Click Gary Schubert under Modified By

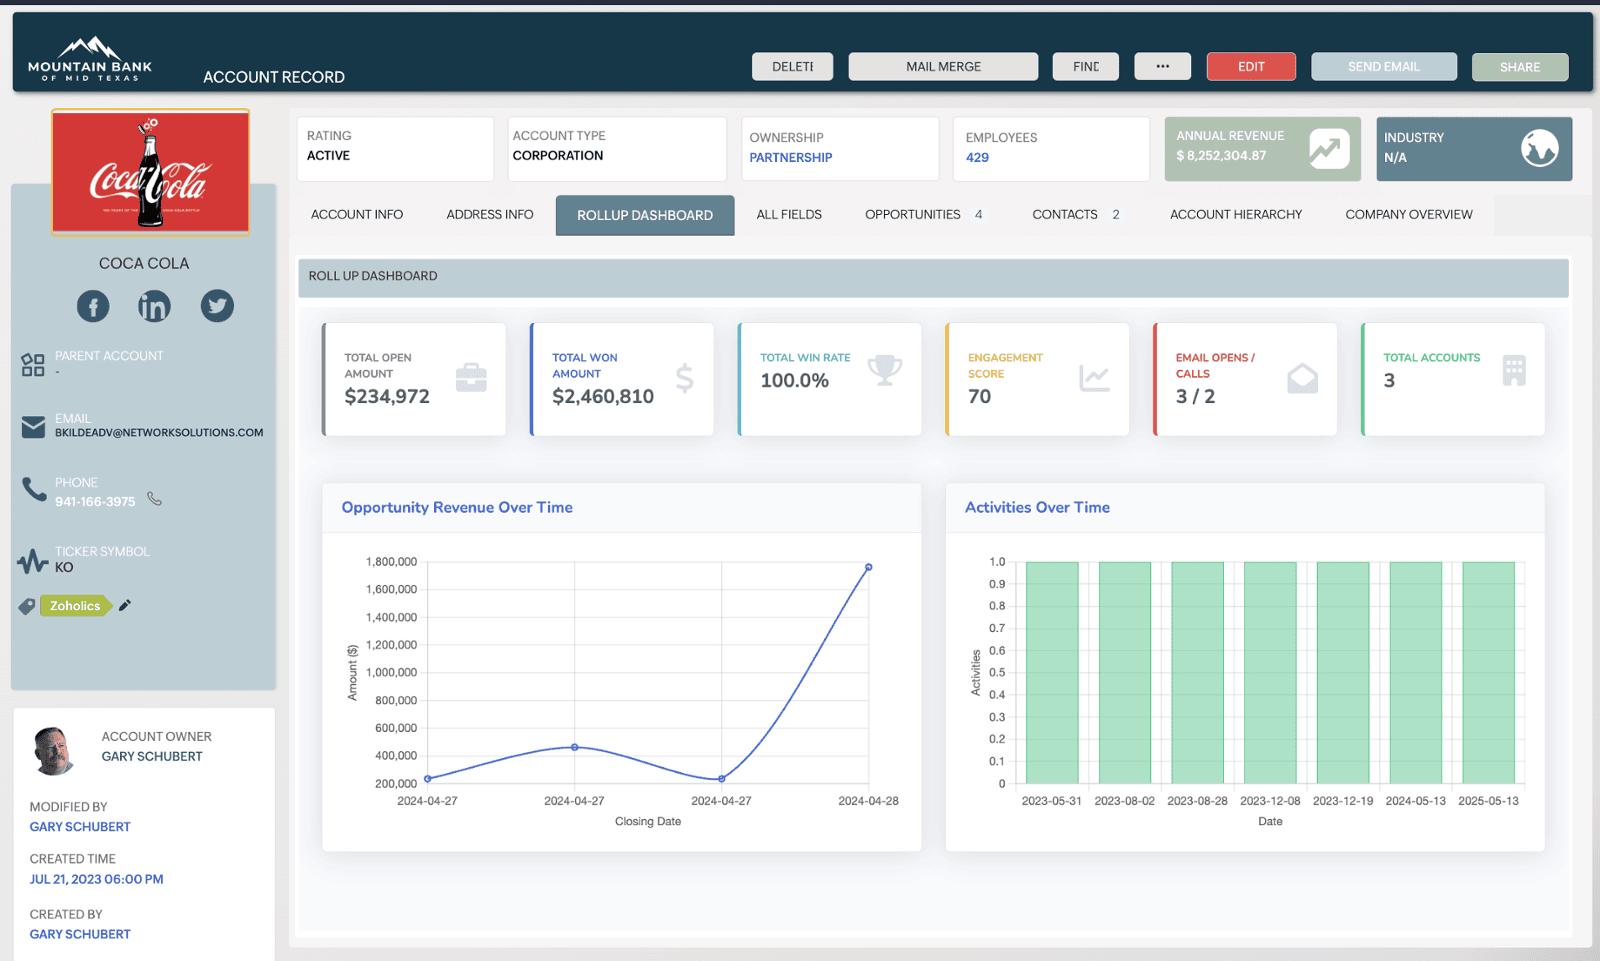coord(80,827)
